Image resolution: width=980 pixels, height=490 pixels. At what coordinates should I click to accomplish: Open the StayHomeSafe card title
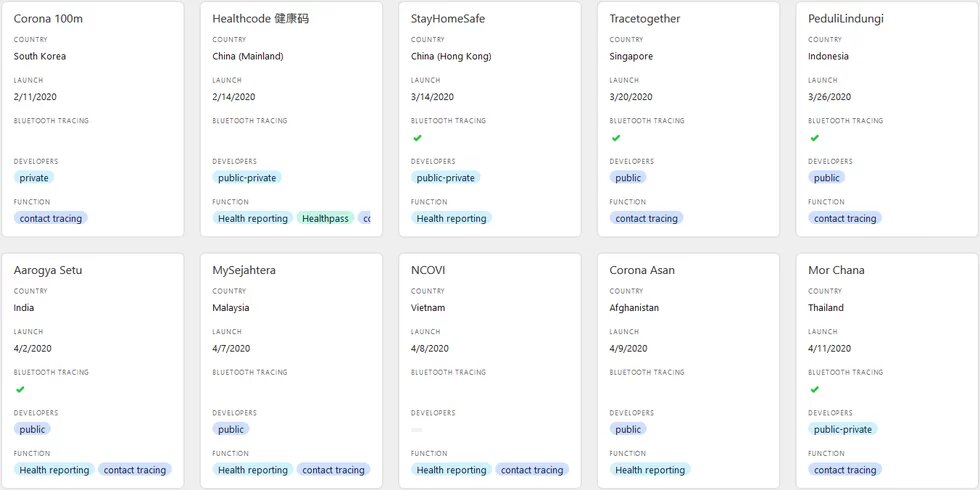point(448,19)
